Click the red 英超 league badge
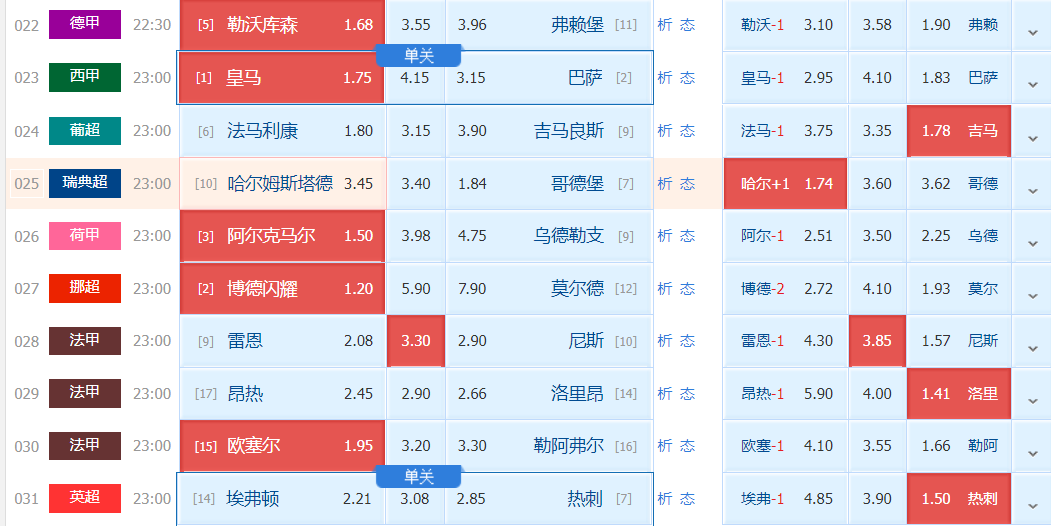The height and width of the screenshot is (526, 1051). click(85, 498)
